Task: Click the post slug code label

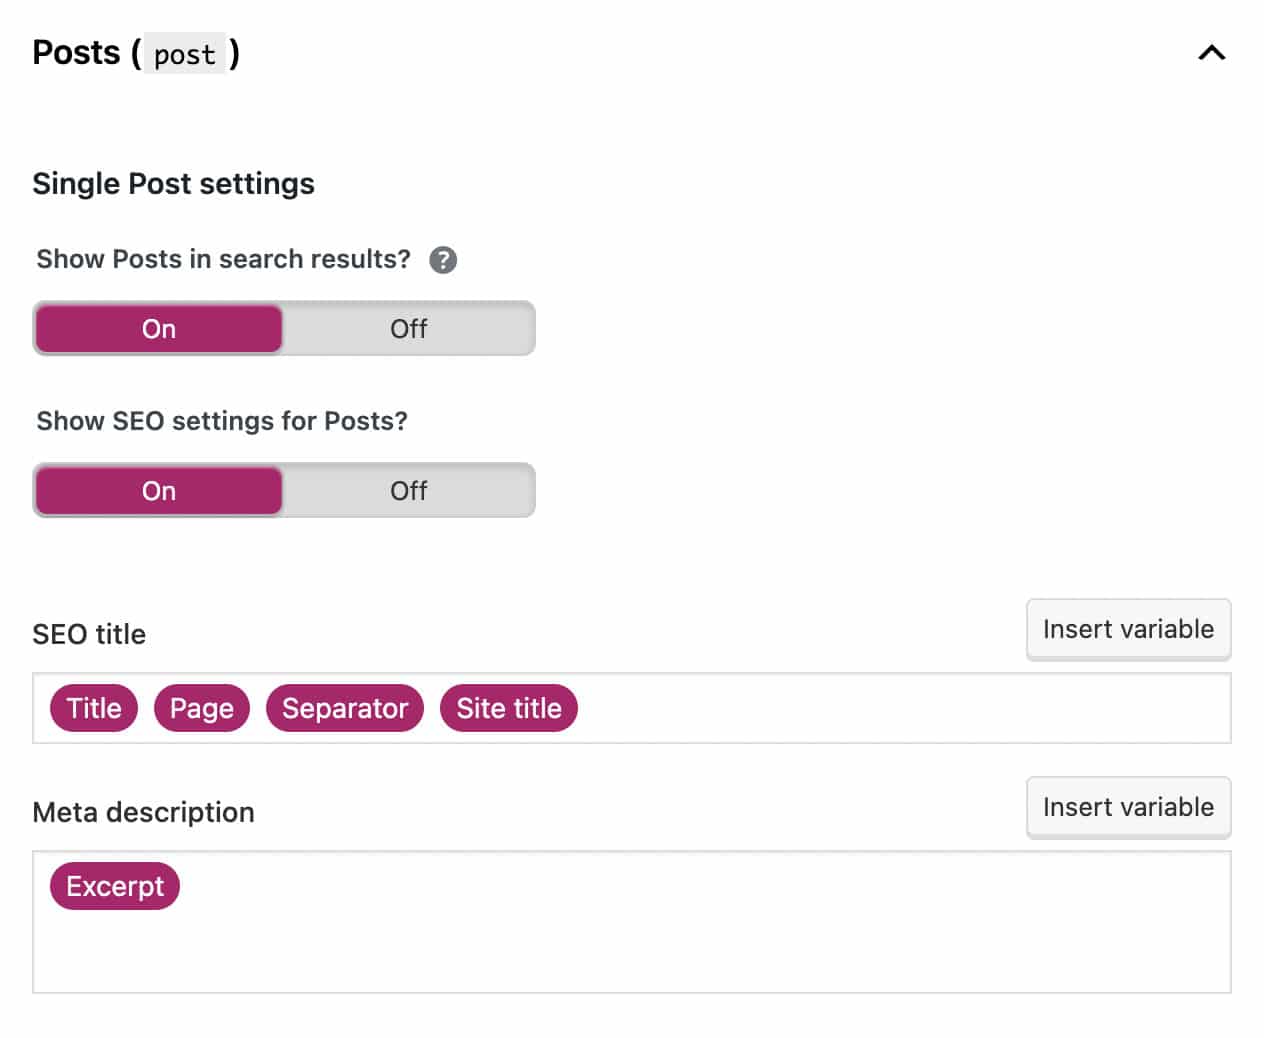Action: [x=185, y=54]
